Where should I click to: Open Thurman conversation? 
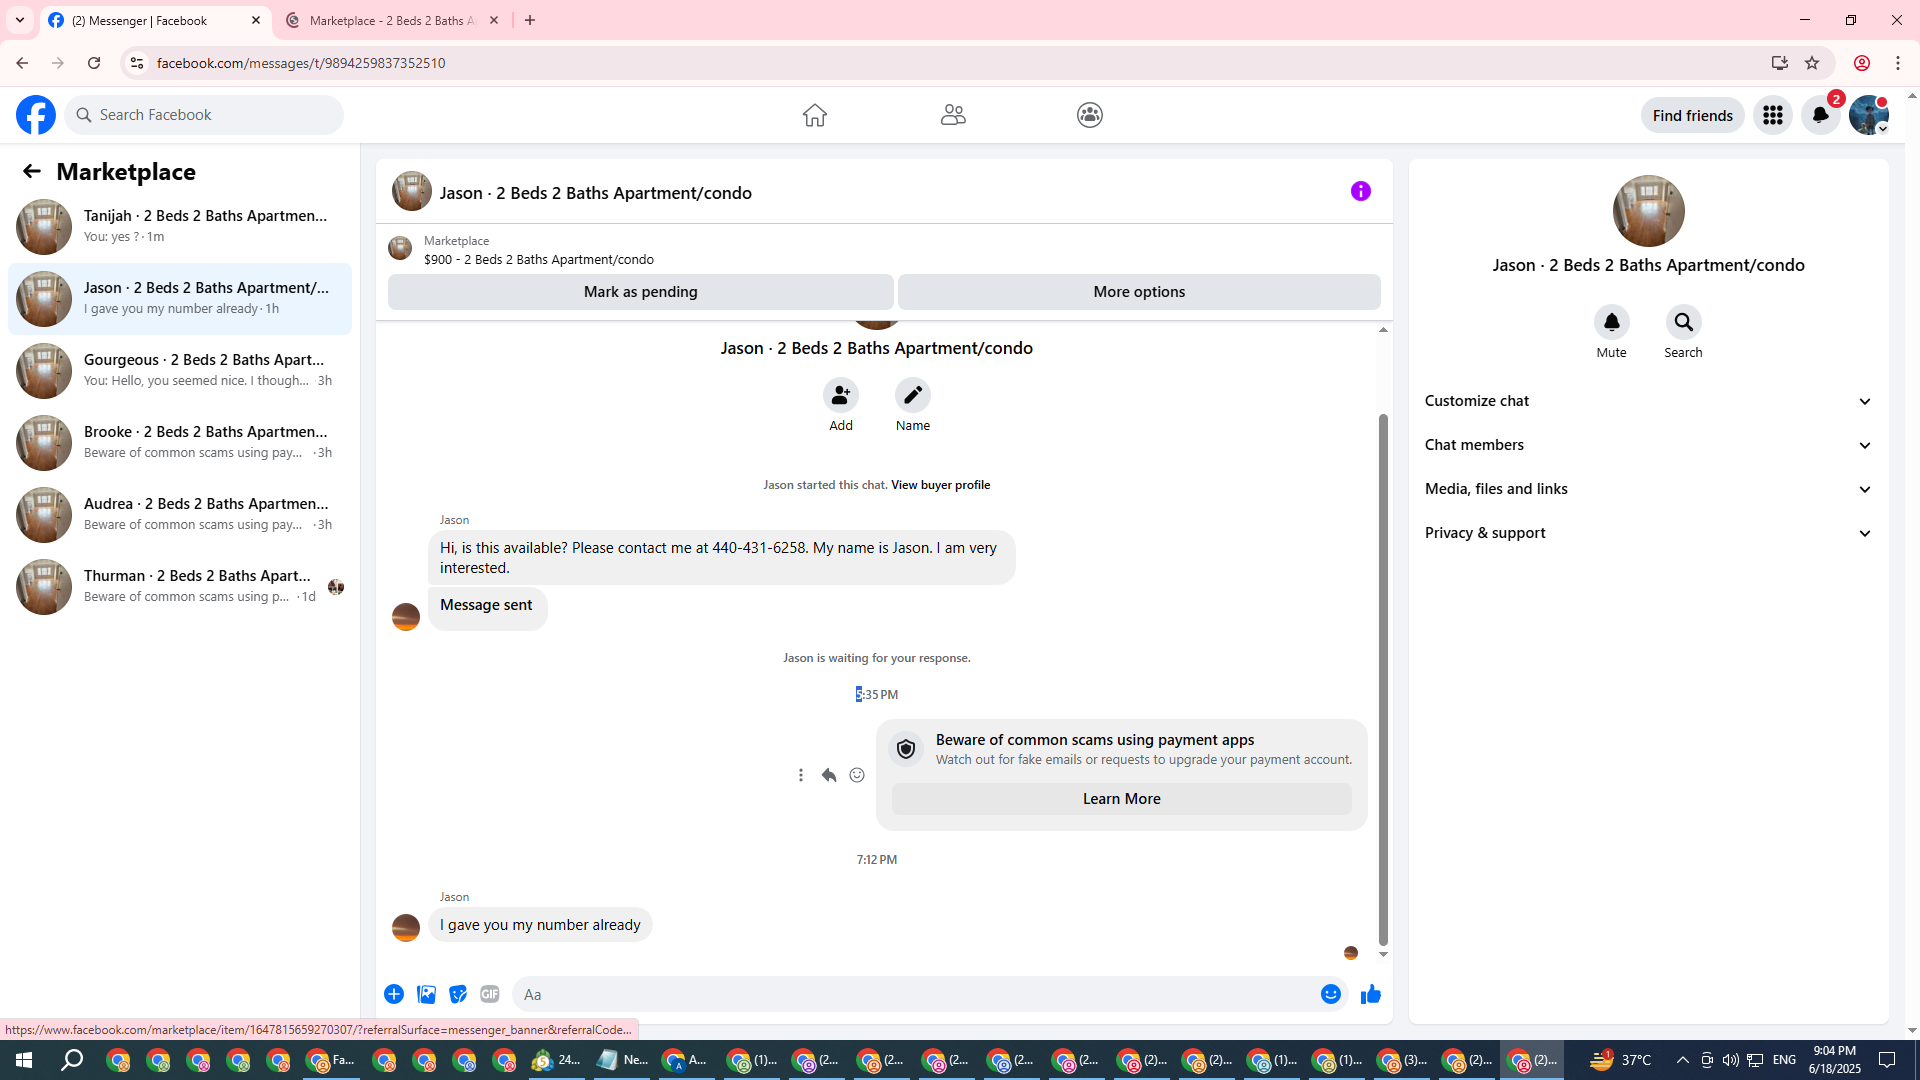(180, 587)
